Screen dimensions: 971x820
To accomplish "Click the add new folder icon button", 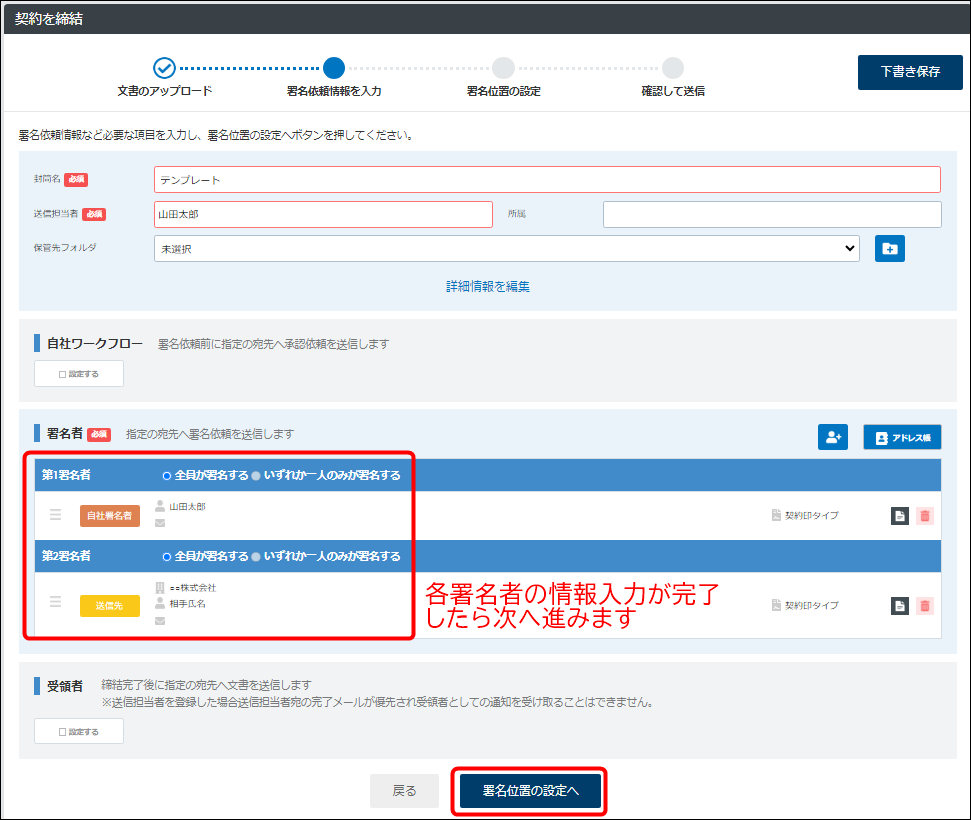I will tap(889, 248).
